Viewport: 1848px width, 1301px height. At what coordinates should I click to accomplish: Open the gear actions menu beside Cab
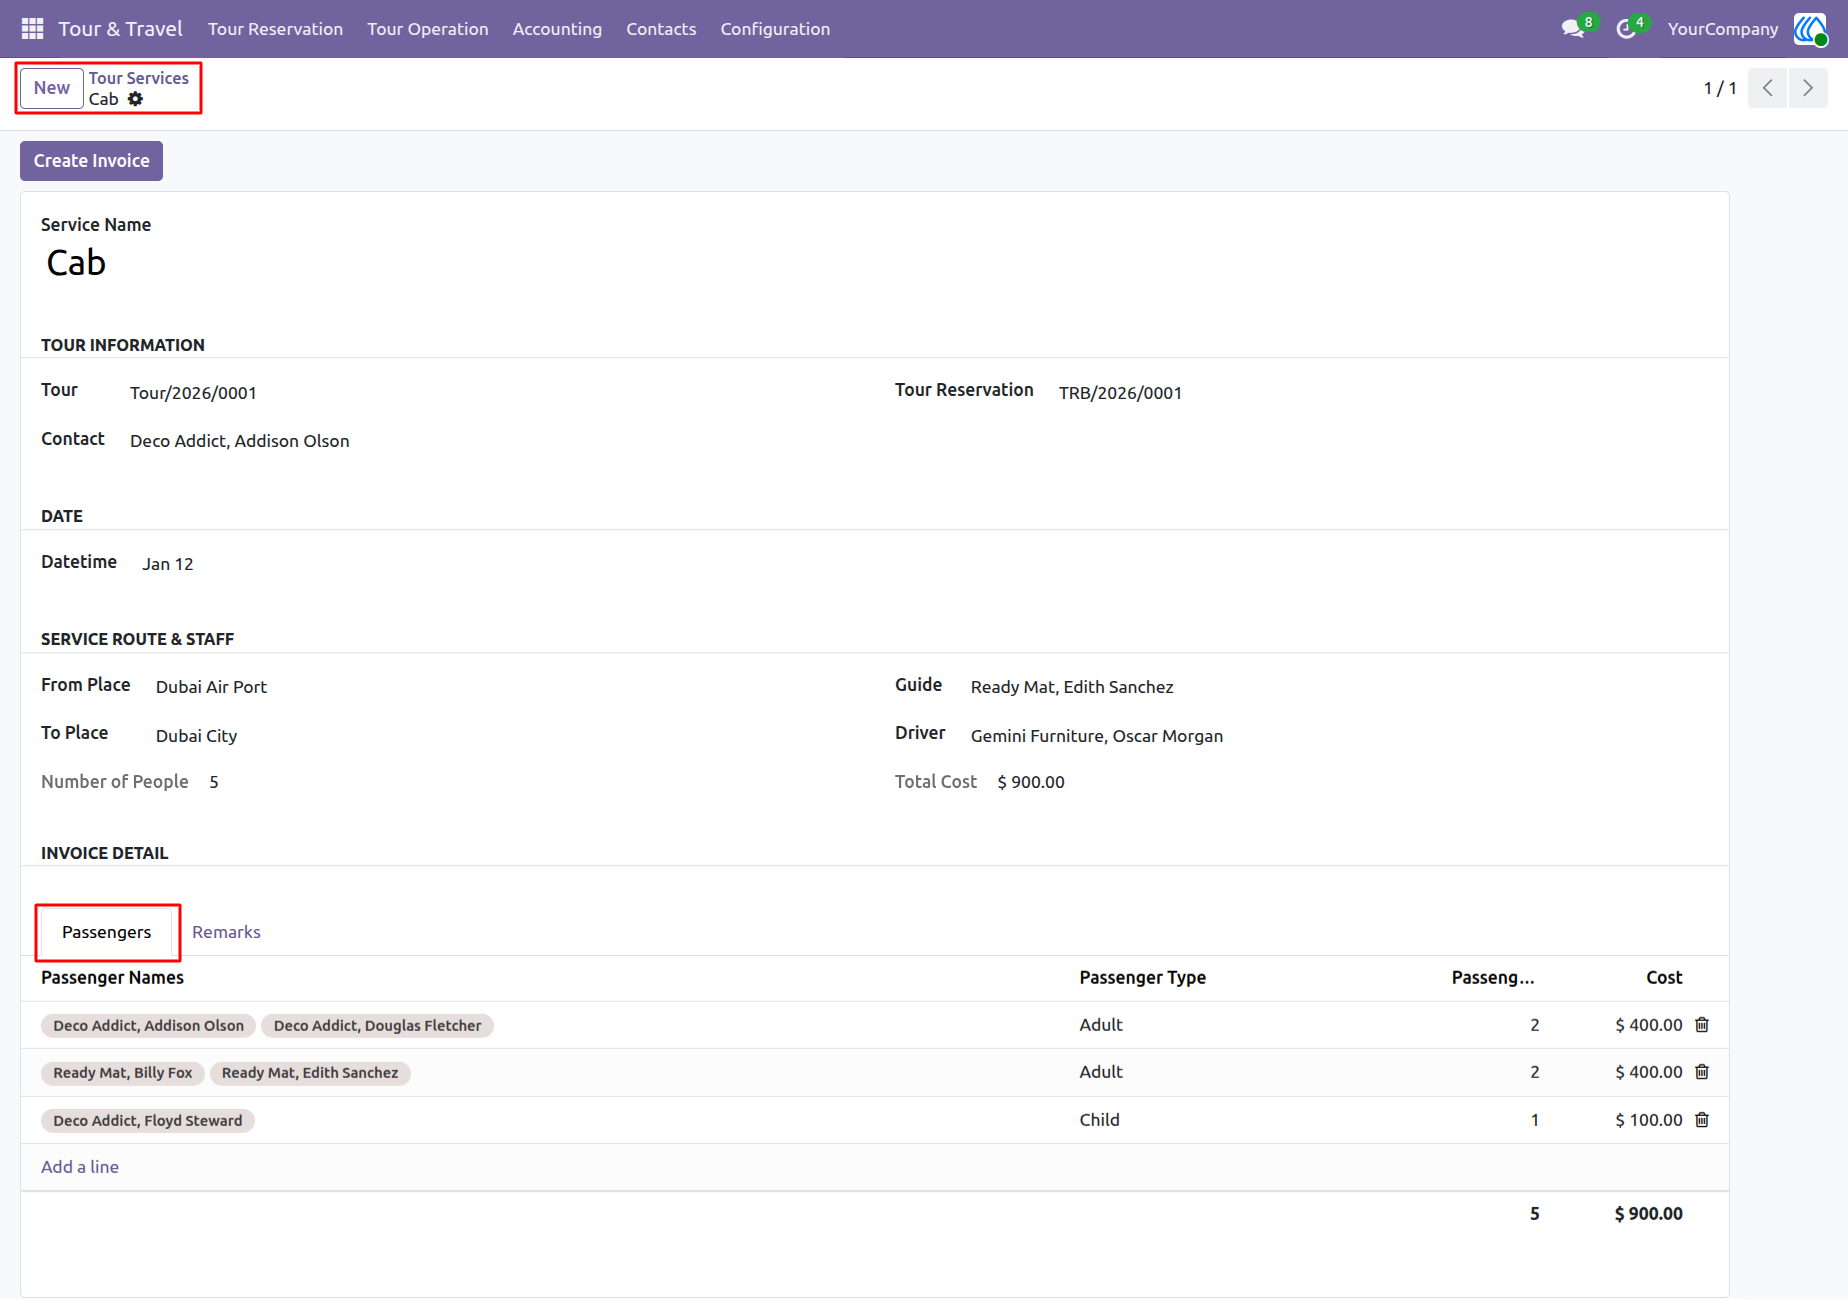point(136,99)
